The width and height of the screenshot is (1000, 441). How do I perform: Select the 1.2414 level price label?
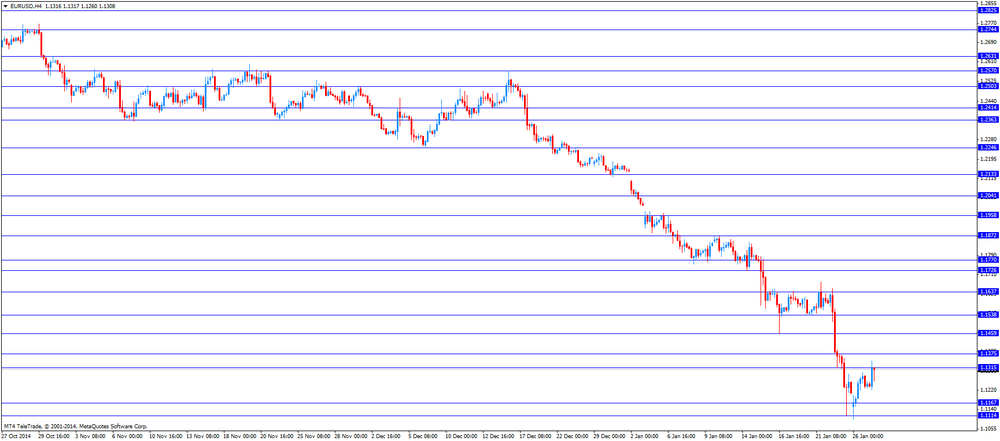coord(987,107)
